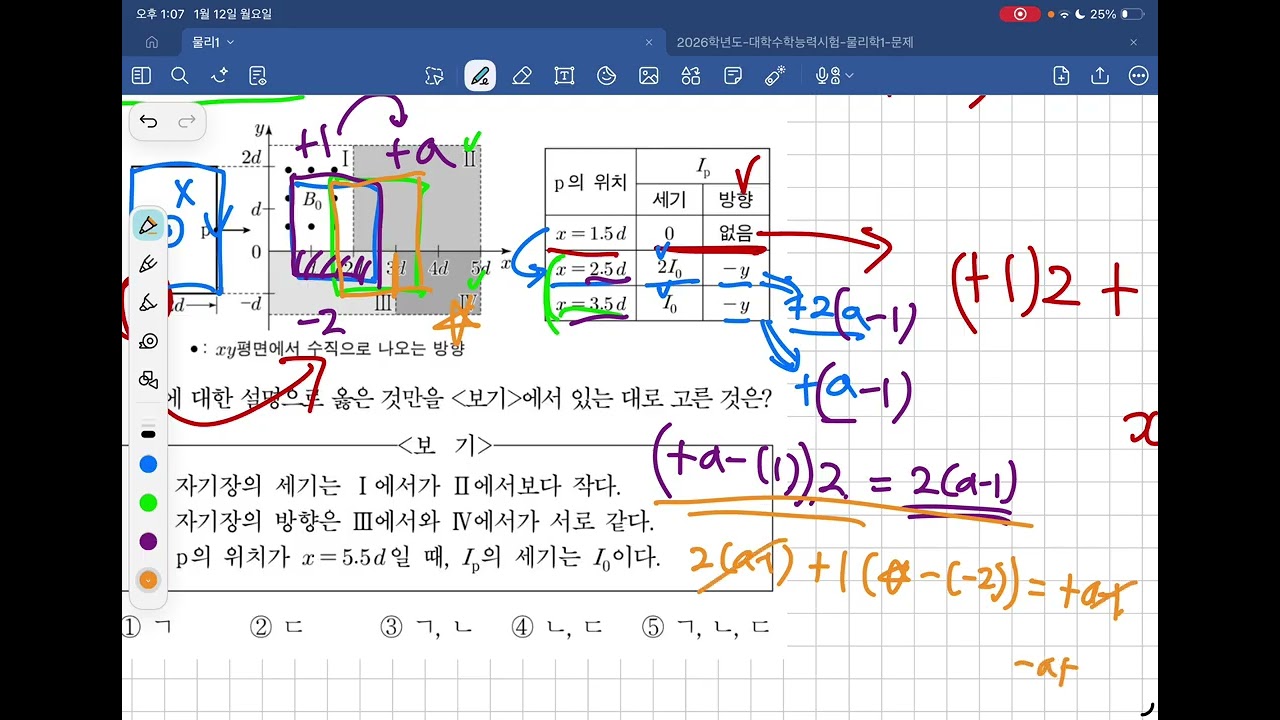Viewport: 1280px width, 720px height.
Task: Open the selected orange color options
Action: [148, 579]
